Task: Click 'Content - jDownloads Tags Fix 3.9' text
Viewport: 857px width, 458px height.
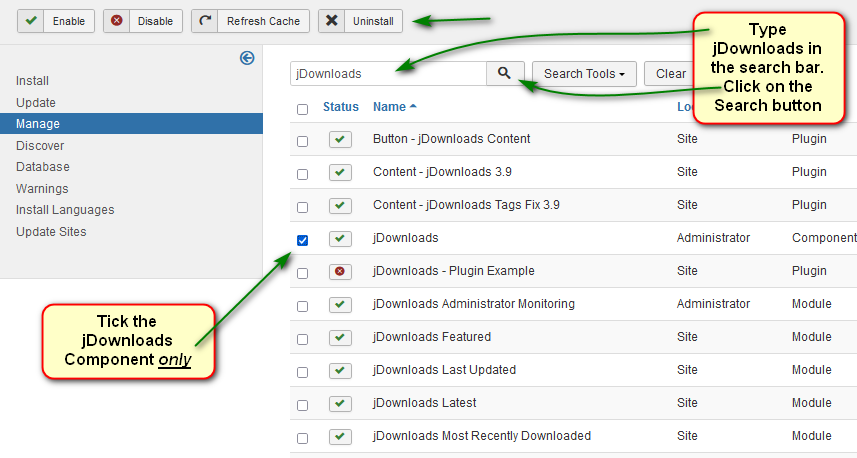Action: (x=466, y=205)
